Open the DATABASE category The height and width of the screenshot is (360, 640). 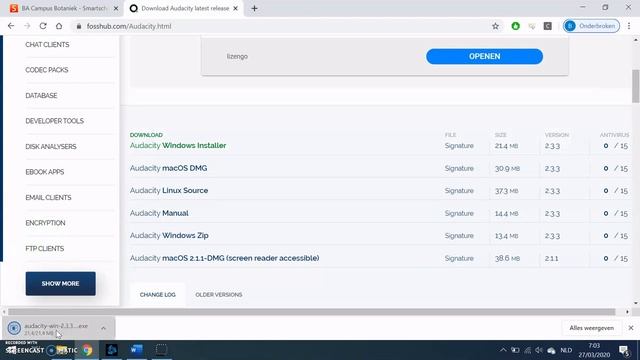tap(41, 96)
